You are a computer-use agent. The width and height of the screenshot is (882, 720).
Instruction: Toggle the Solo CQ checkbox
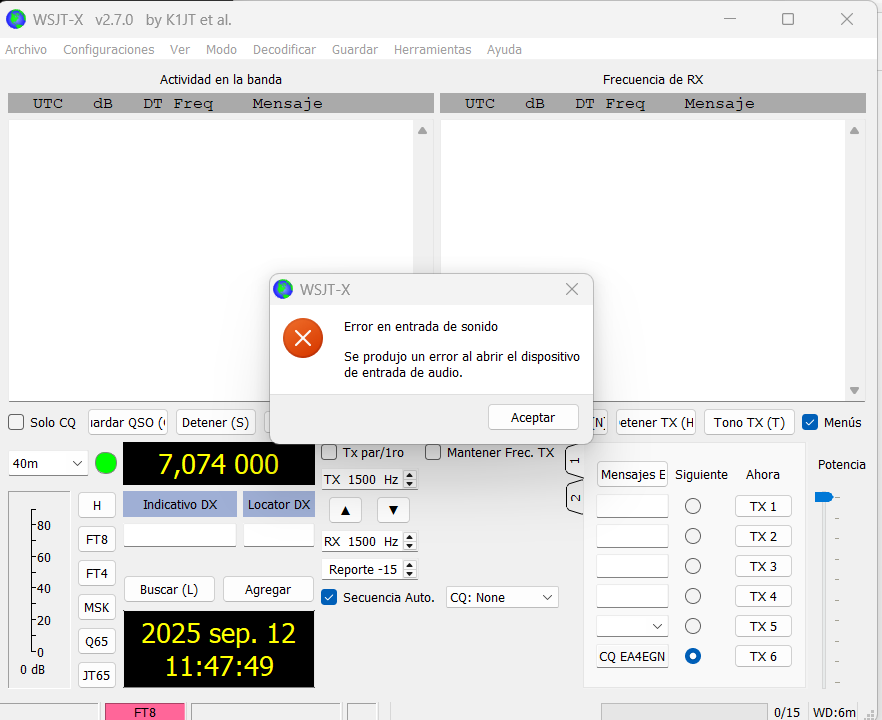(16, 422)
